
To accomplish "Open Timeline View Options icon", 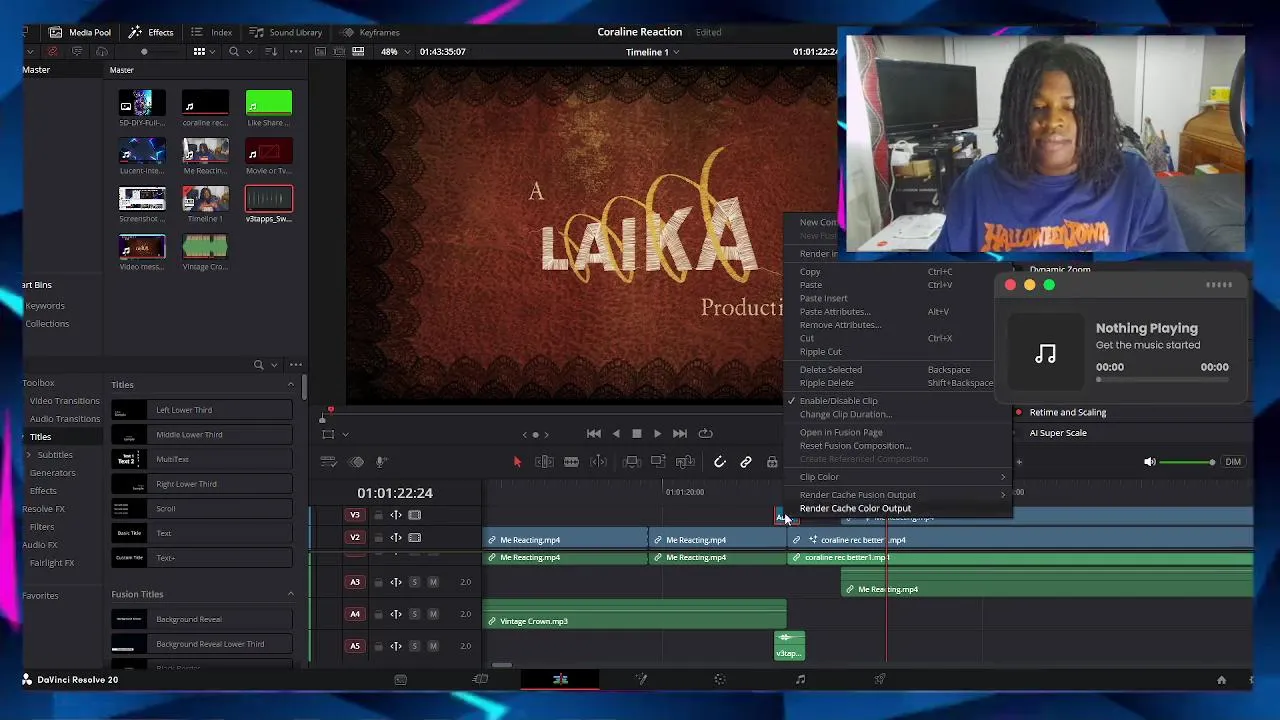I will pos(328,462).
